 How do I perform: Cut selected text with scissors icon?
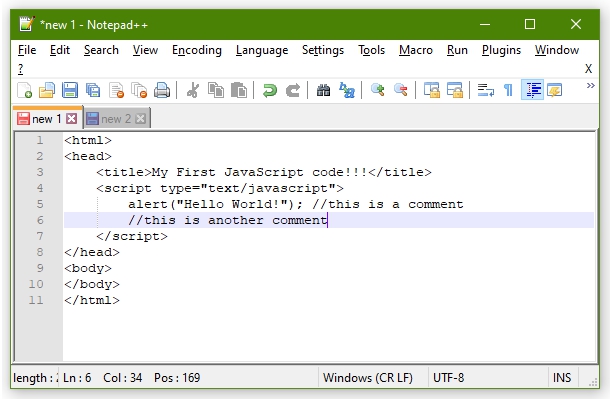(193, 90)
